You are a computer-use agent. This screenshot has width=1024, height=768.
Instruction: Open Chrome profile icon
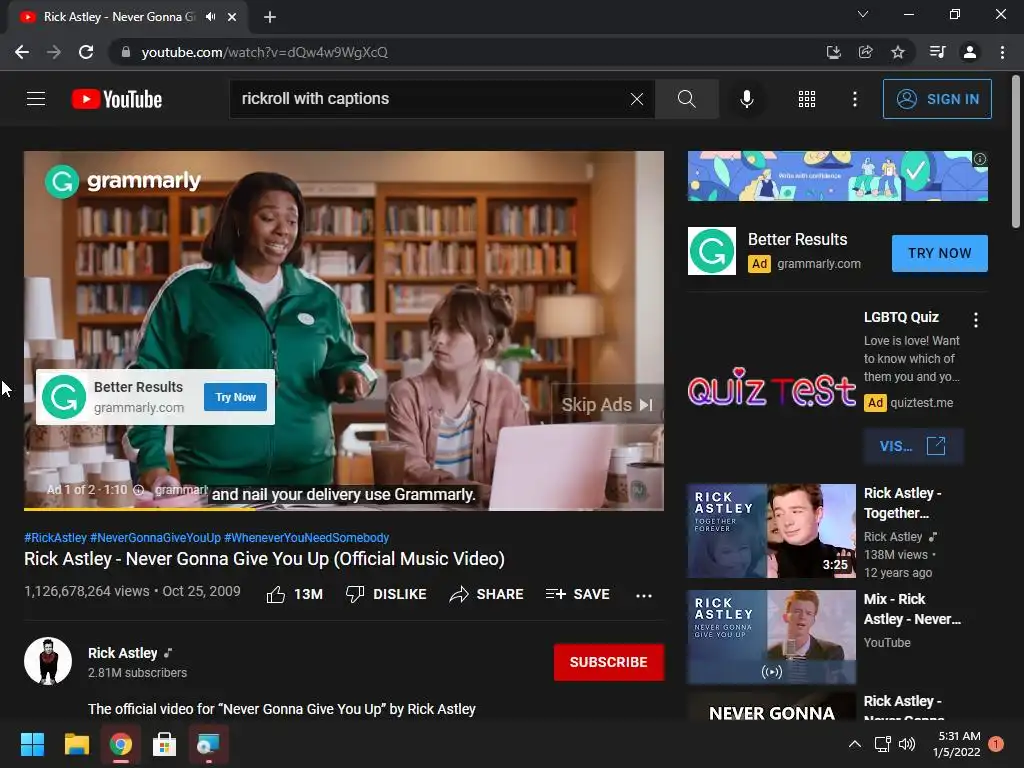click(970, 52)
